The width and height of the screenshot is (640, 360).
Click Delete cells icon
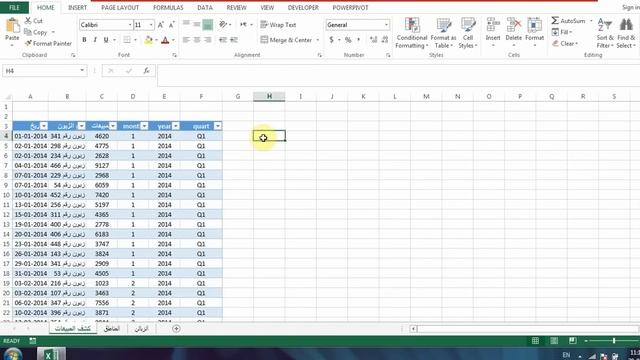513,24
